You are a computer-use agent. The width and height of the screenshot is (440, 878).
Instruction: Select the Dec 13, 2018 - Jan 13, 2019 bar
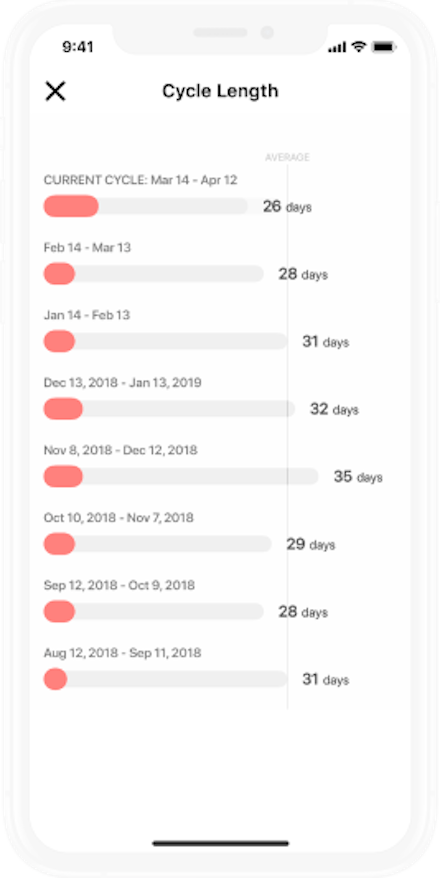169,409
